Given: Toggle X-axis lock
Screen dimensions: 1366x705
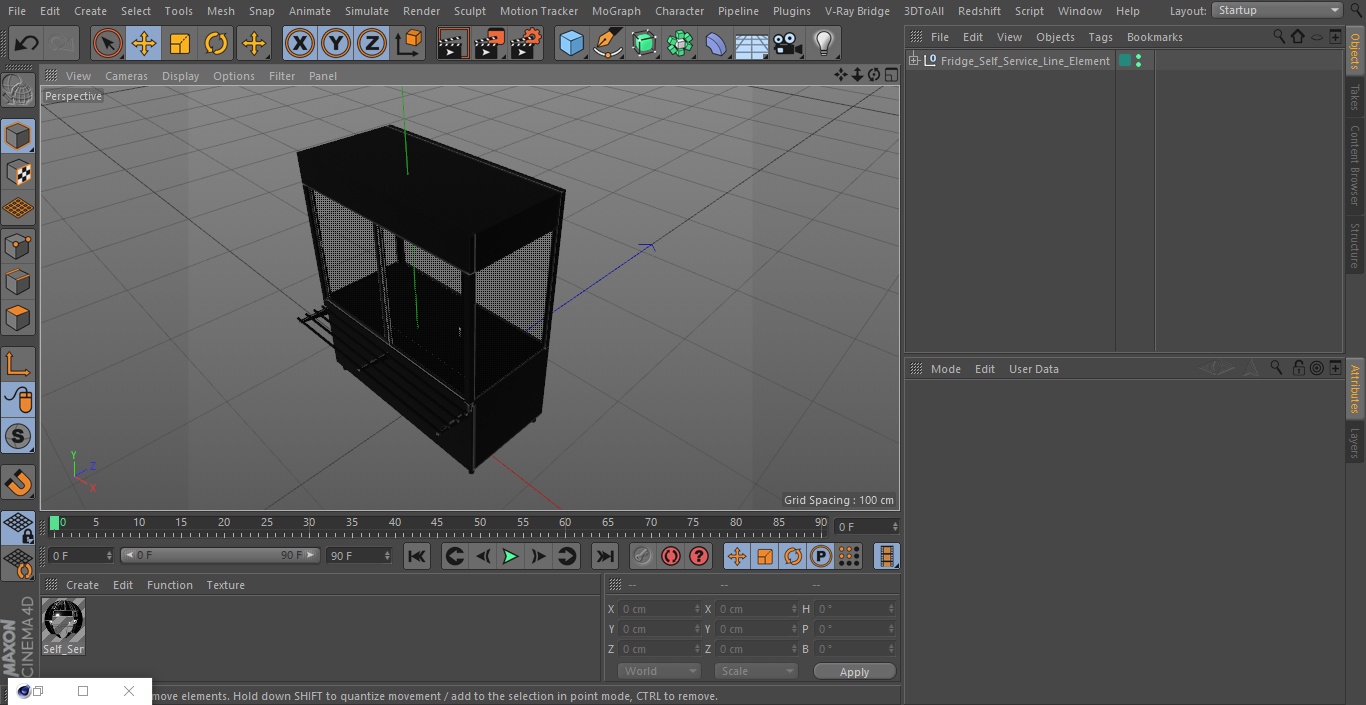Looking at the screenshot, I should [299, 43].
